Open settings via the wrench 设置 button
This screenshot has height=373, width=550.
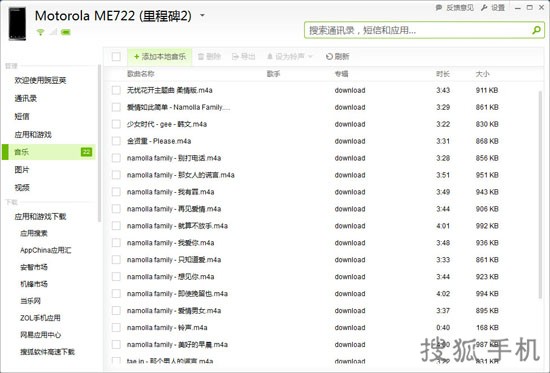point(493,8)
